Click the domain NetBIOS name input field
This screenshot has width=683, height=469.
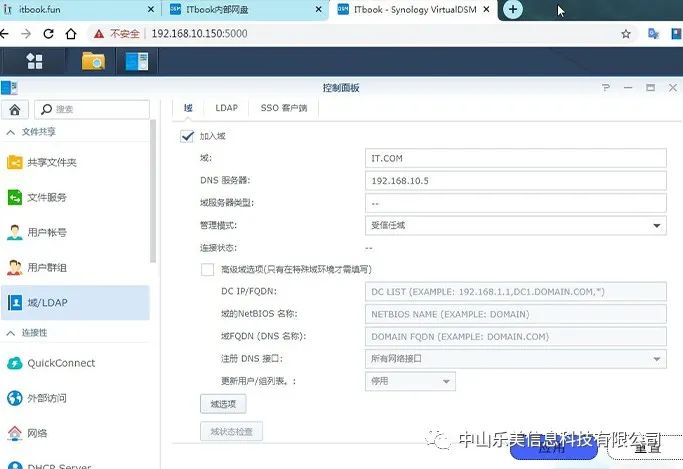(x=516, y=314)
